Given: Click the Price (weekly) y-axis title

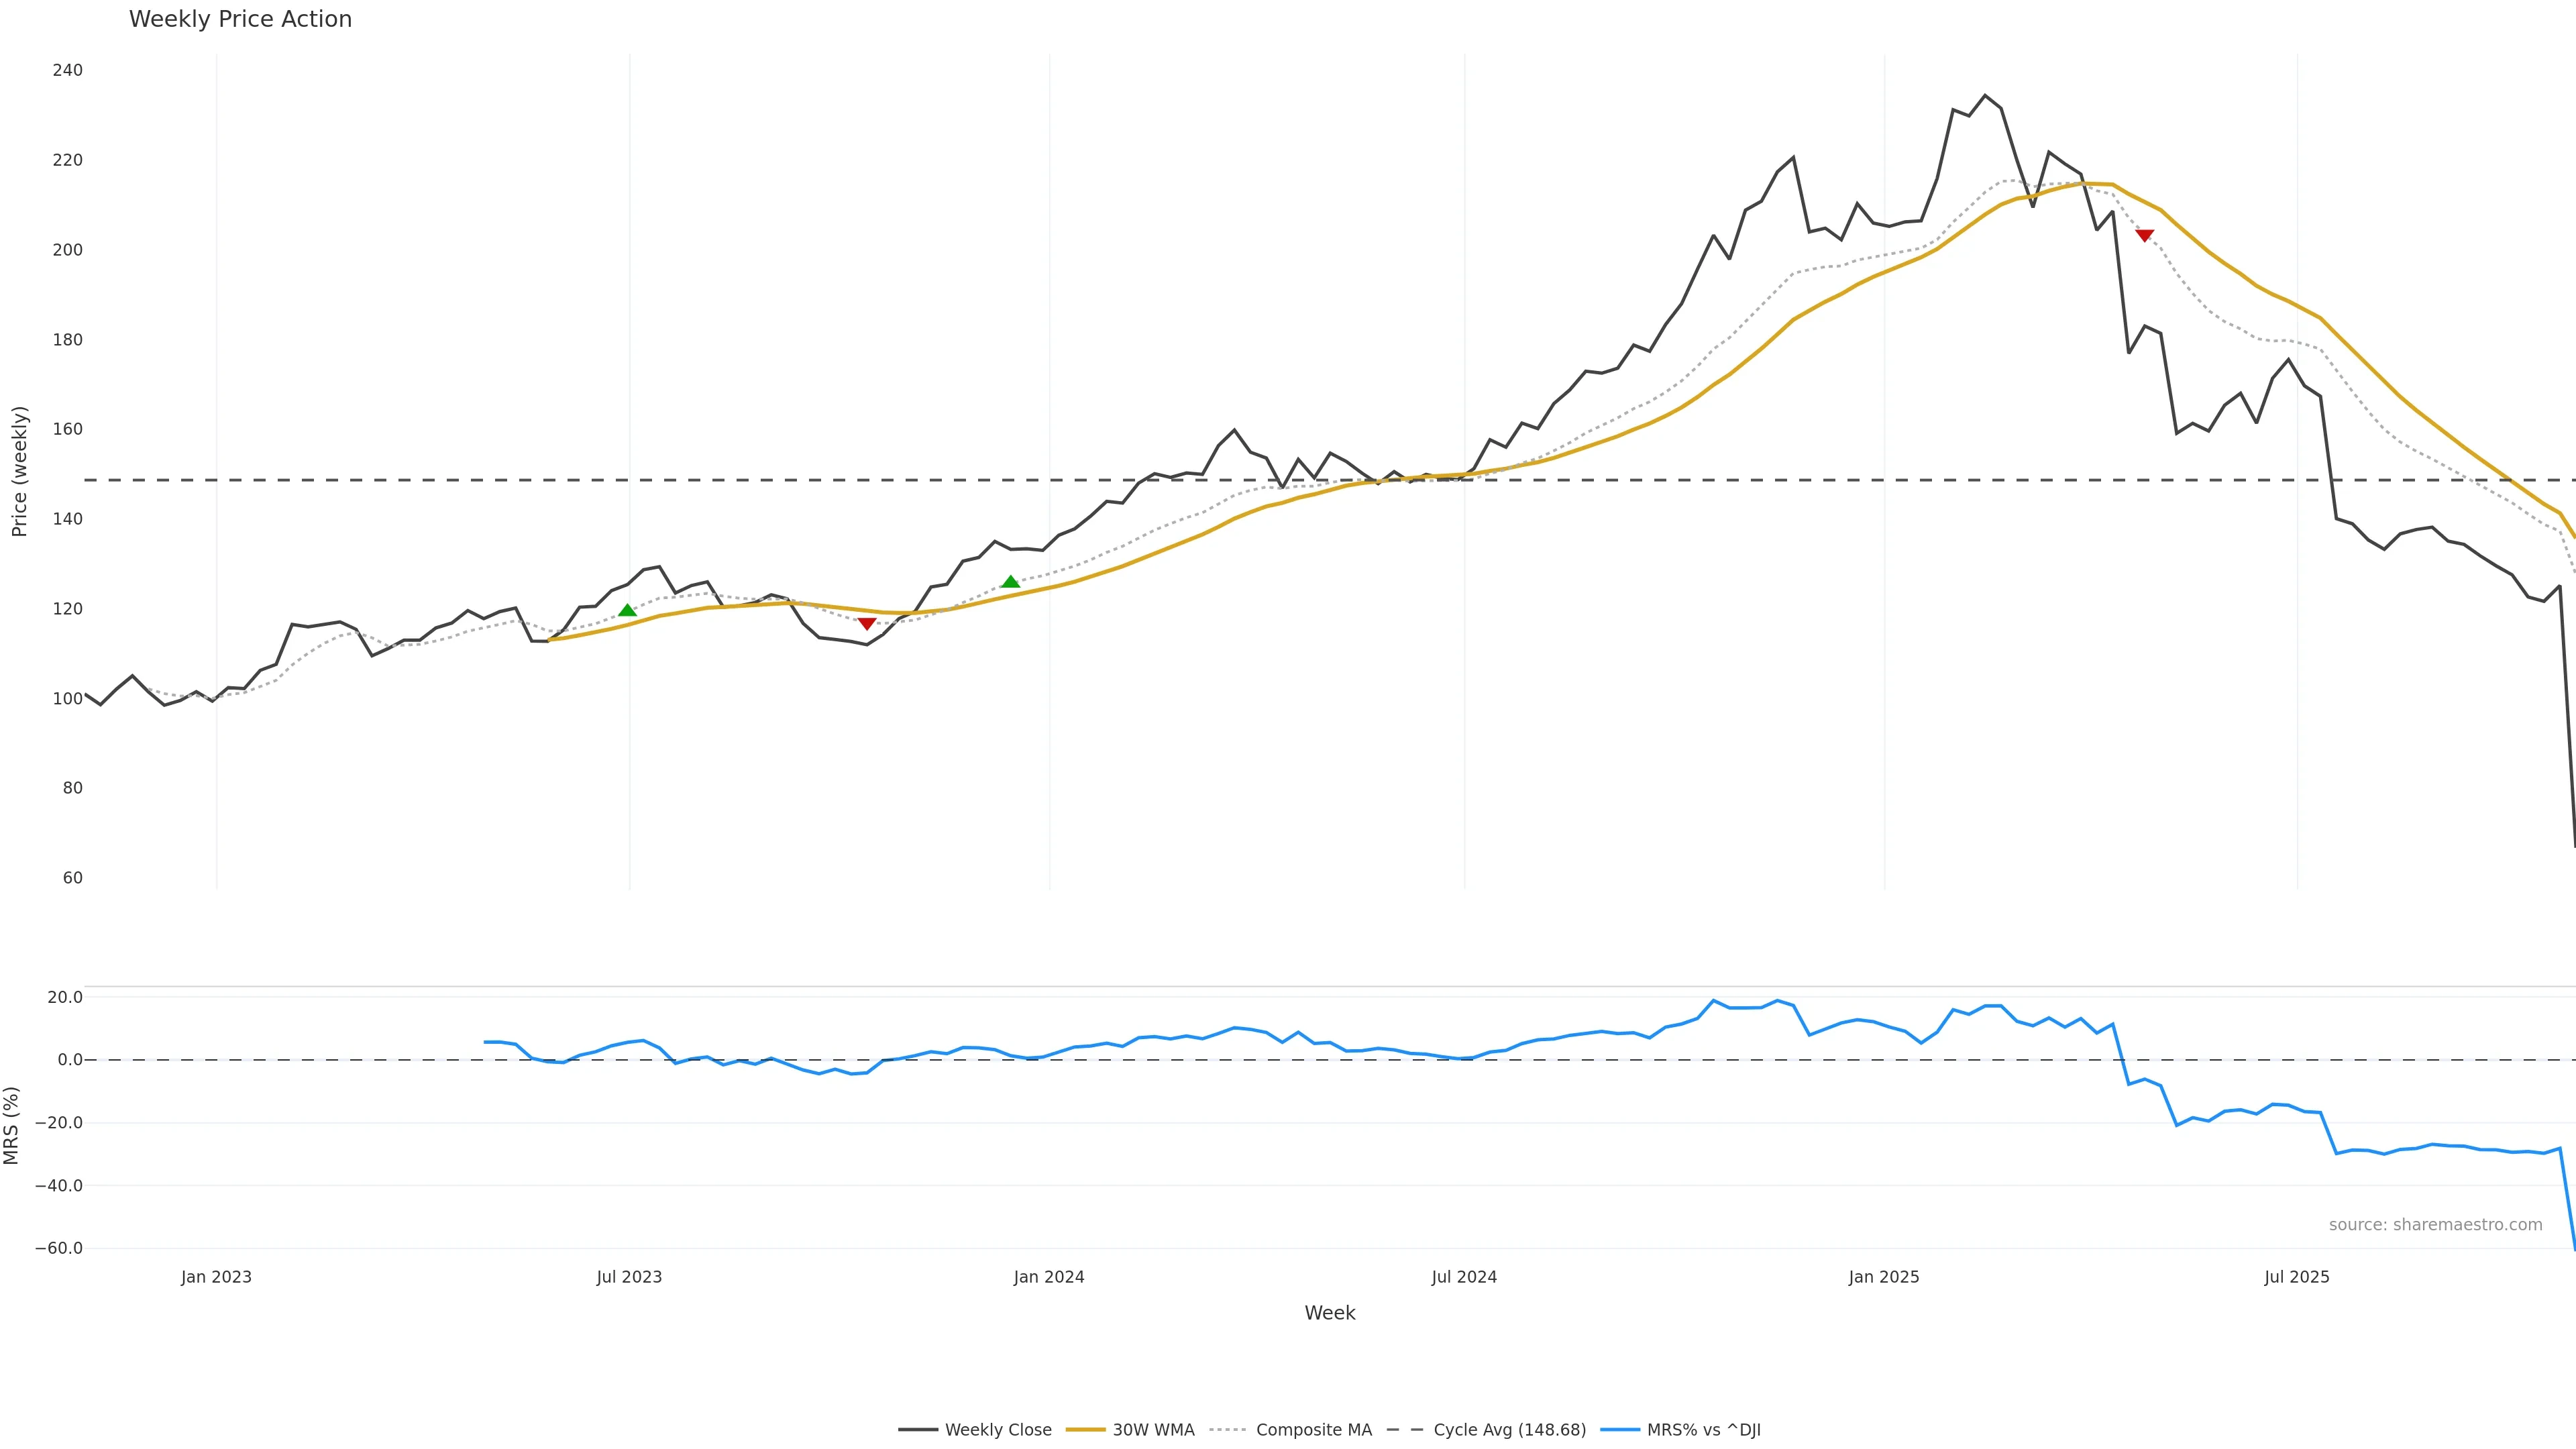Looking at the screenshot, I should [x=19, y=471].
